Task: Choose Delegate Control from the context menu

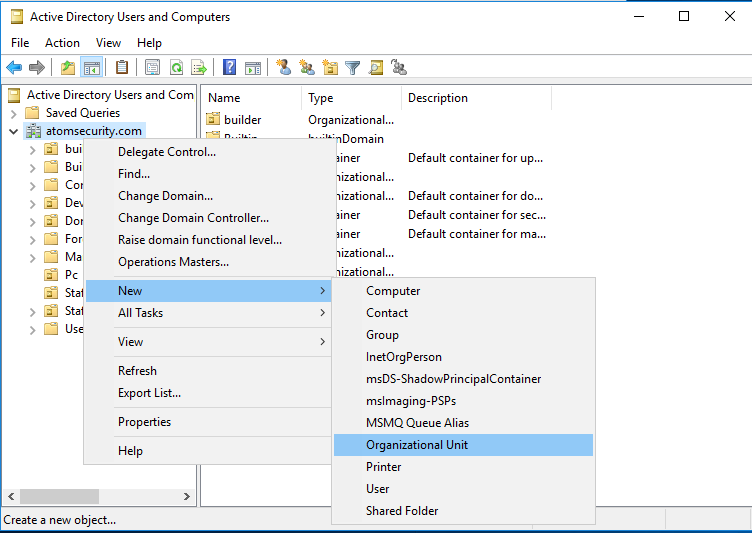Action: tap(167, 152)
